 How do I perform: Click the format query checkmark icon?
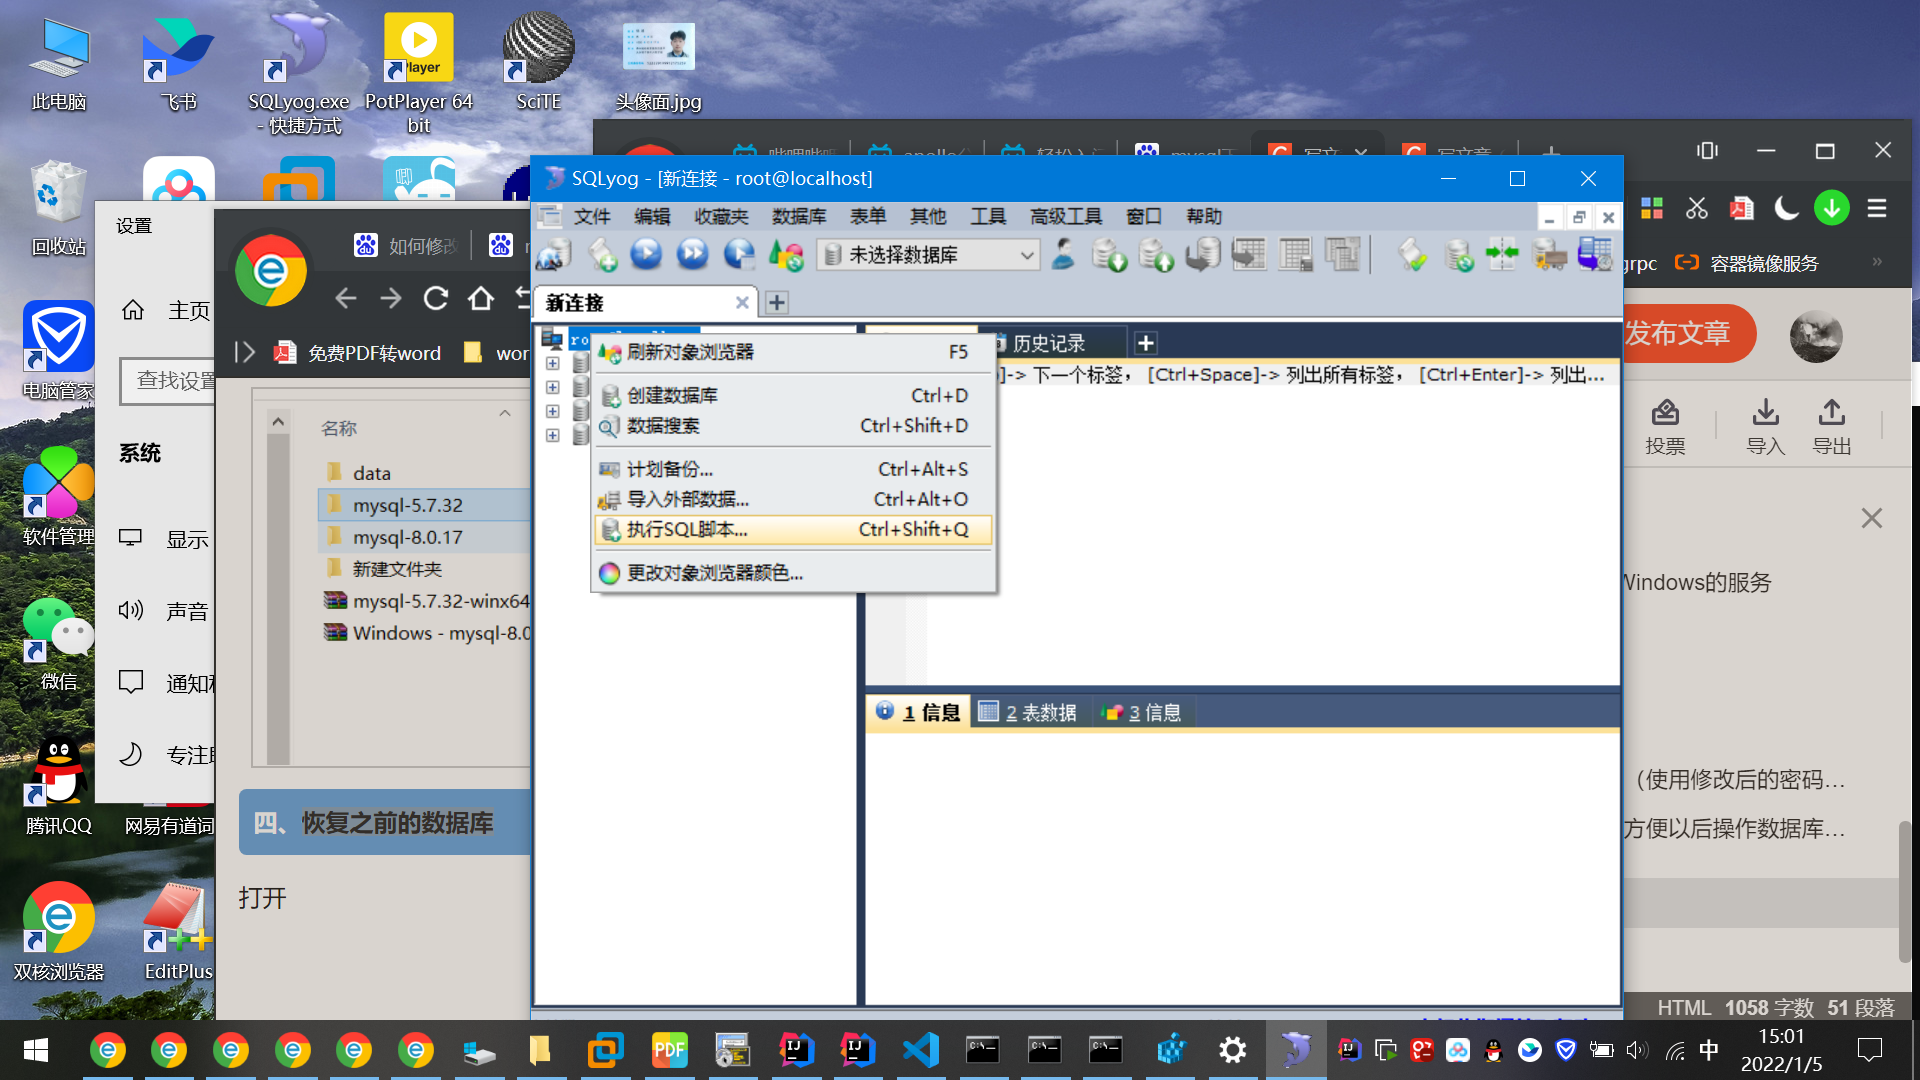(1412, 255)
